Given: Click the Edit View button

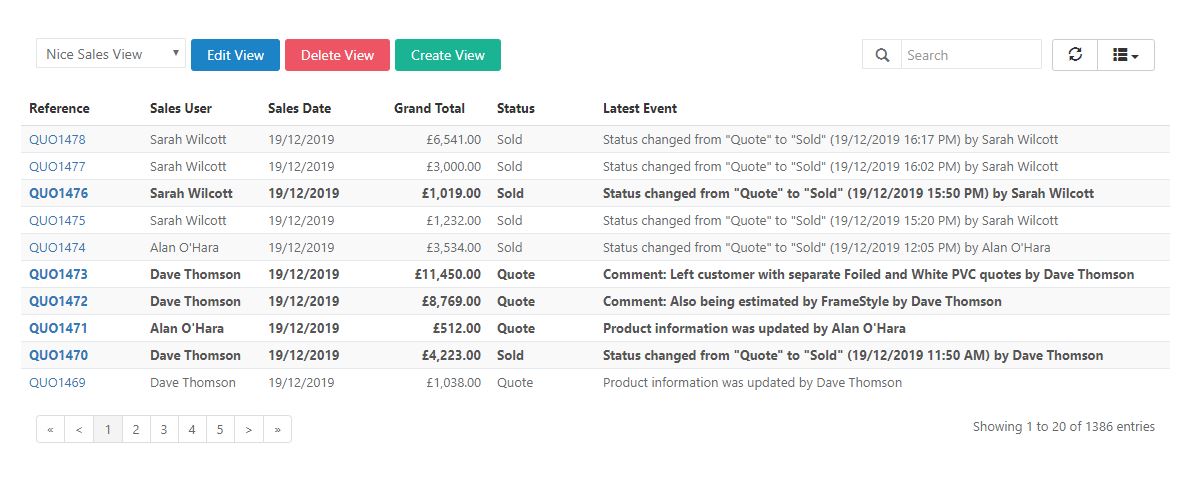Looking at the screenshot, I should [x=236, y=55].
